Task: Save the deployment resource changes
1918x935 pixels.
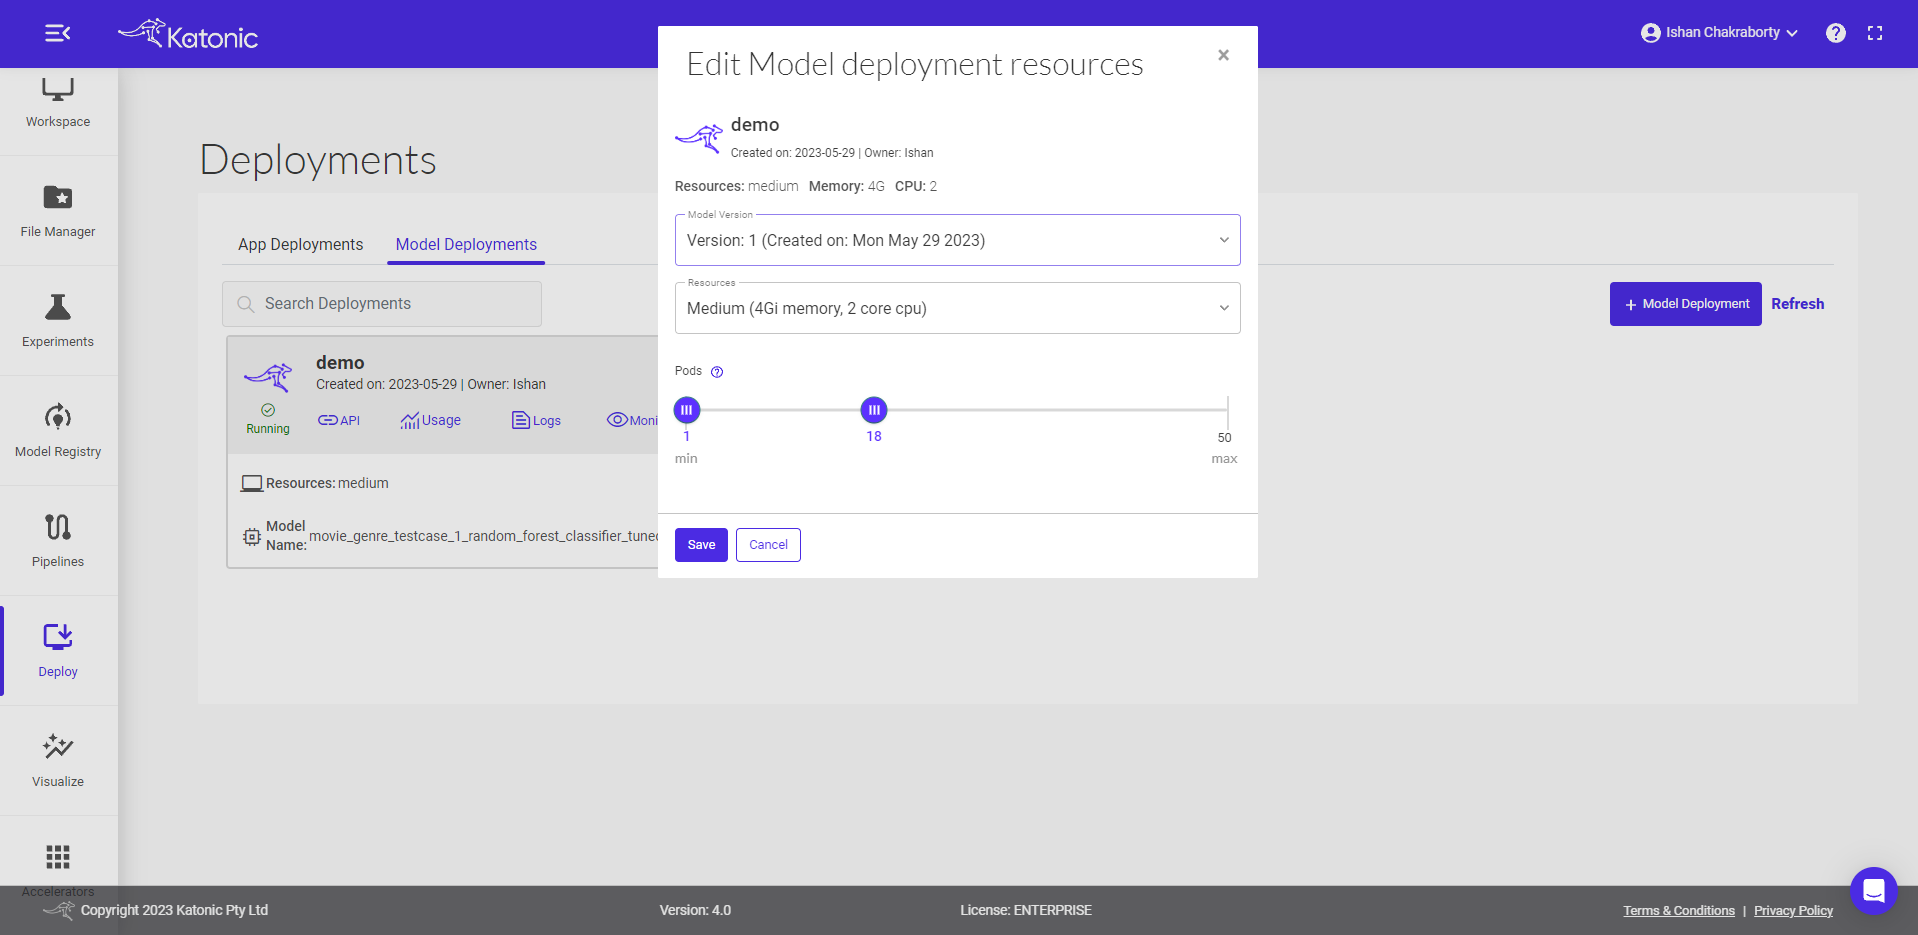Action: [x=701, y=545]
